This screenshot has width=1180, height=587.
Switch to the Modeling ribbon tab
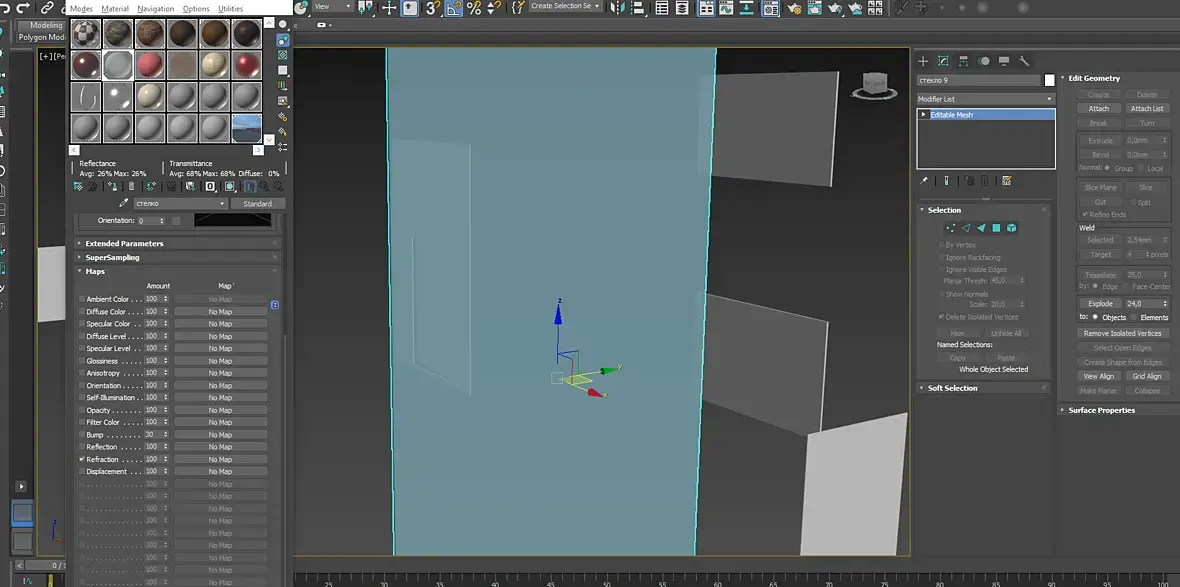46,26
